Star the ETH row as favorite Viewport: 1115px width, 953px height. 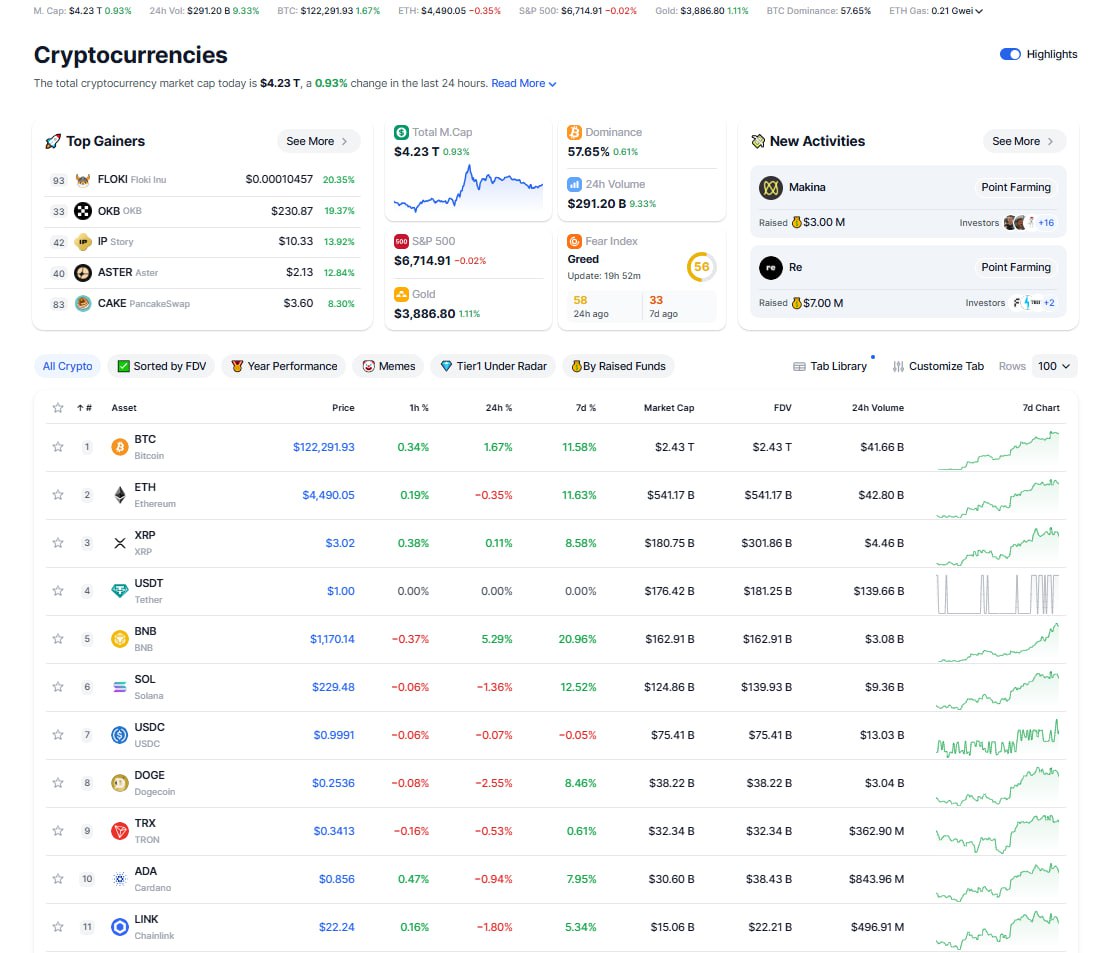[58, 495]
